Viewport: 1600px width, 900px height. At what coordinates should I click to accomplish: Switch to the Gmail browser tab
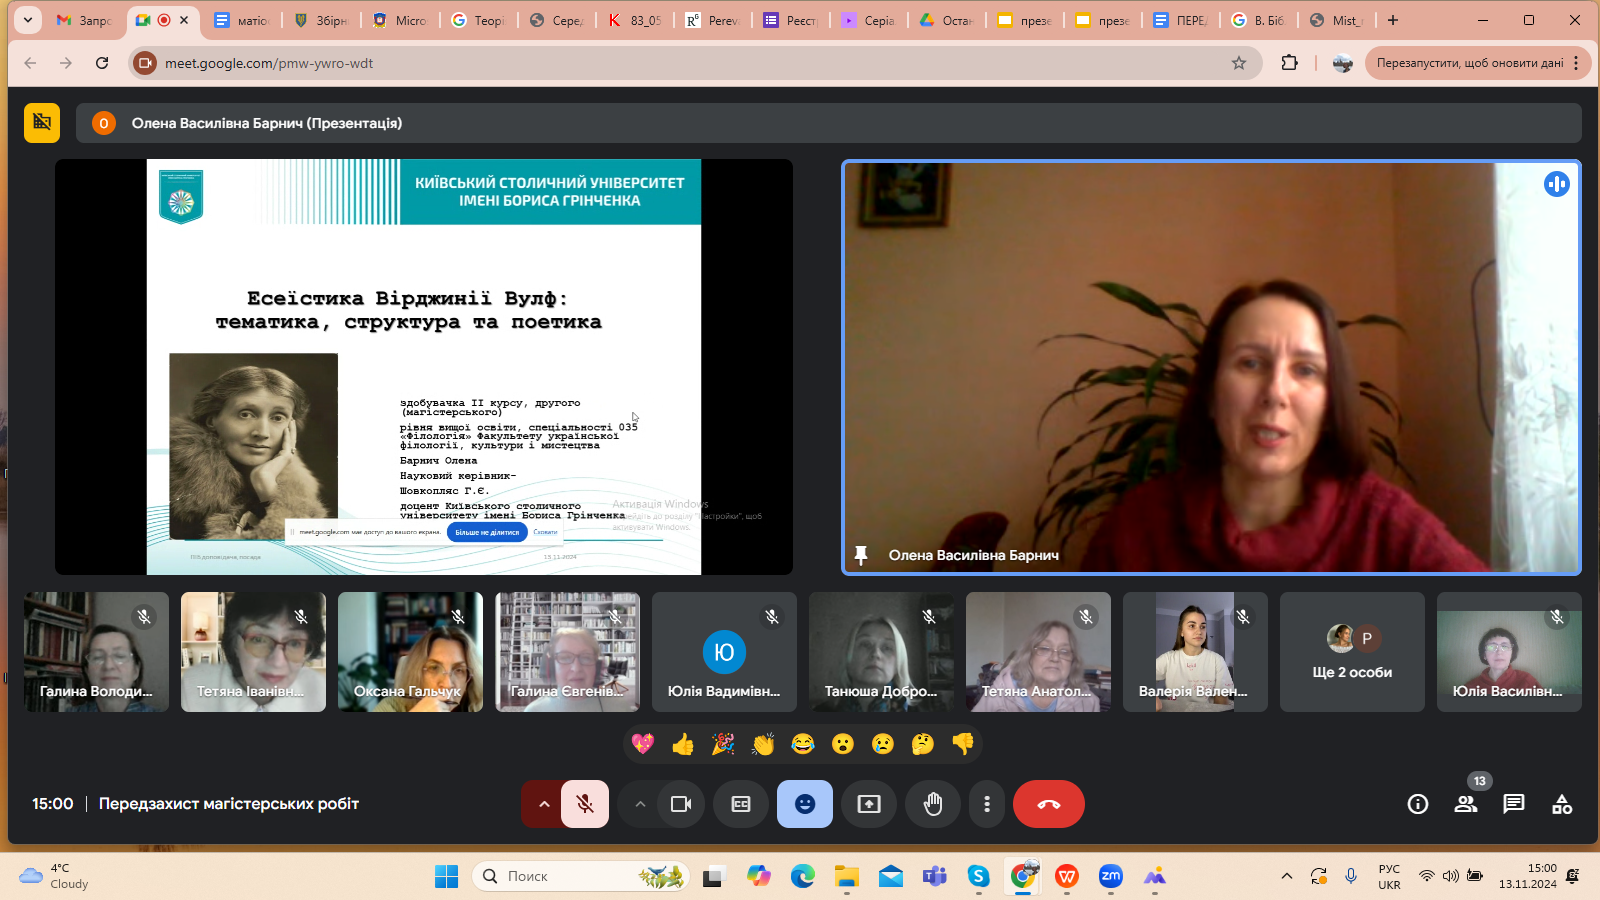[85, 20]
